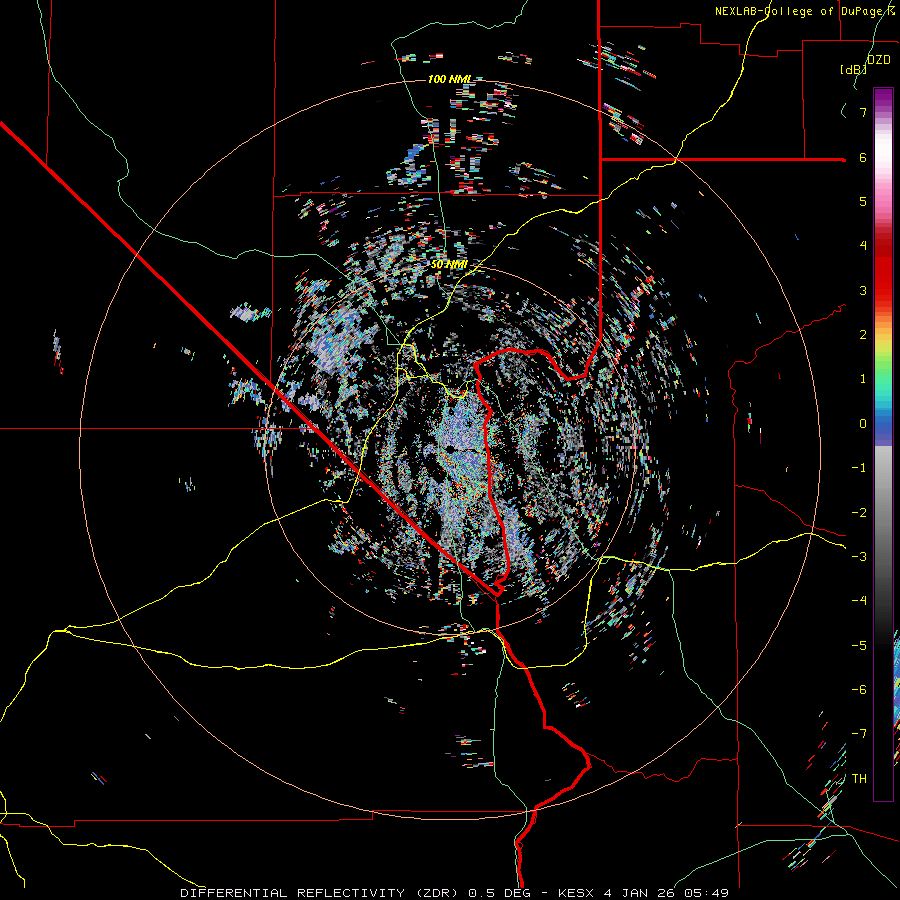Select the 1 value on the scale

coord(863,379)
